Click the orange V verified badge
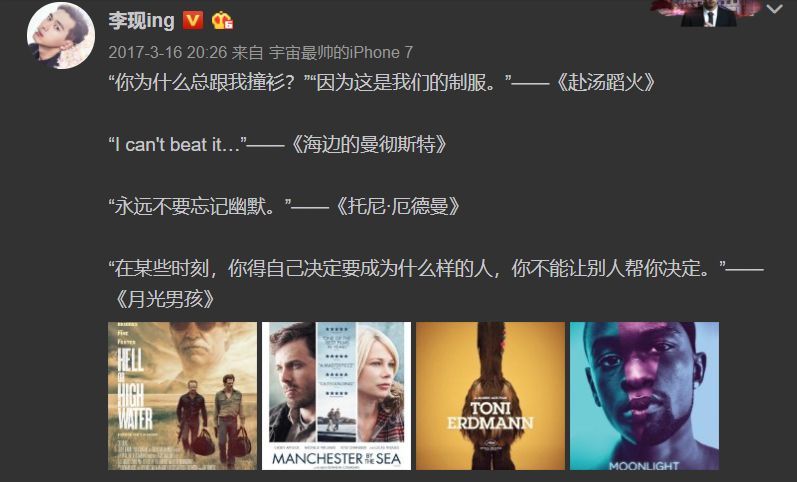797x482 pixels. [x=193, y=21]
